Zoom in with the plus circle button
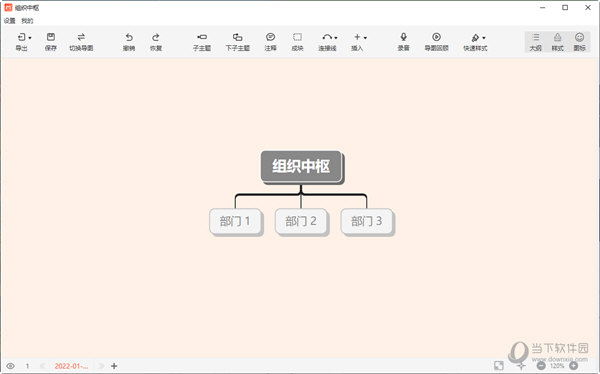 tap(574, 366)
